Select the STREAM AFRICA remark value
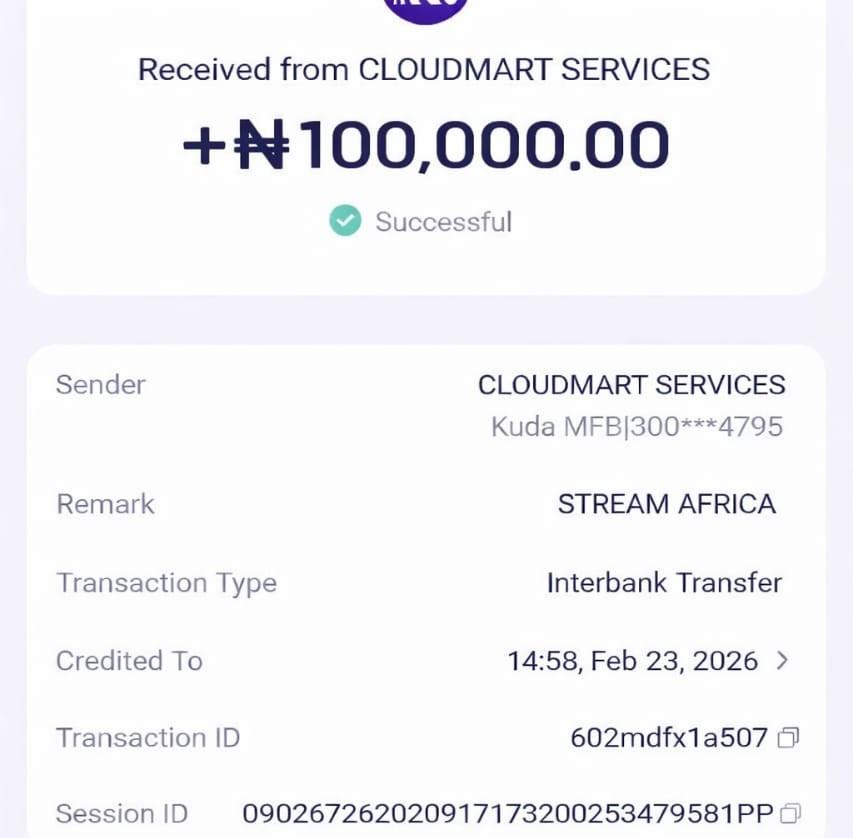This screenshot has width=853, height=838. click(x=666, y=504)
